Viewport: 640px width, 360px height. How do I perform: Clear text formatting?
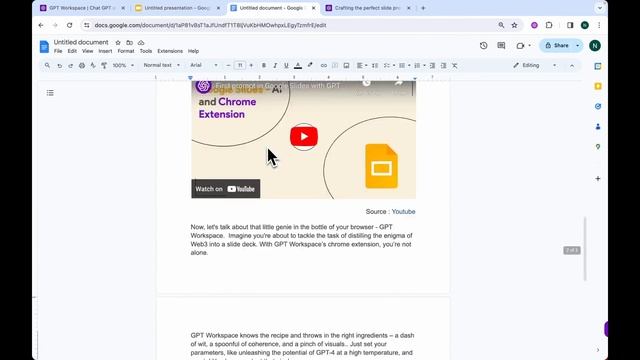(454, 65)
